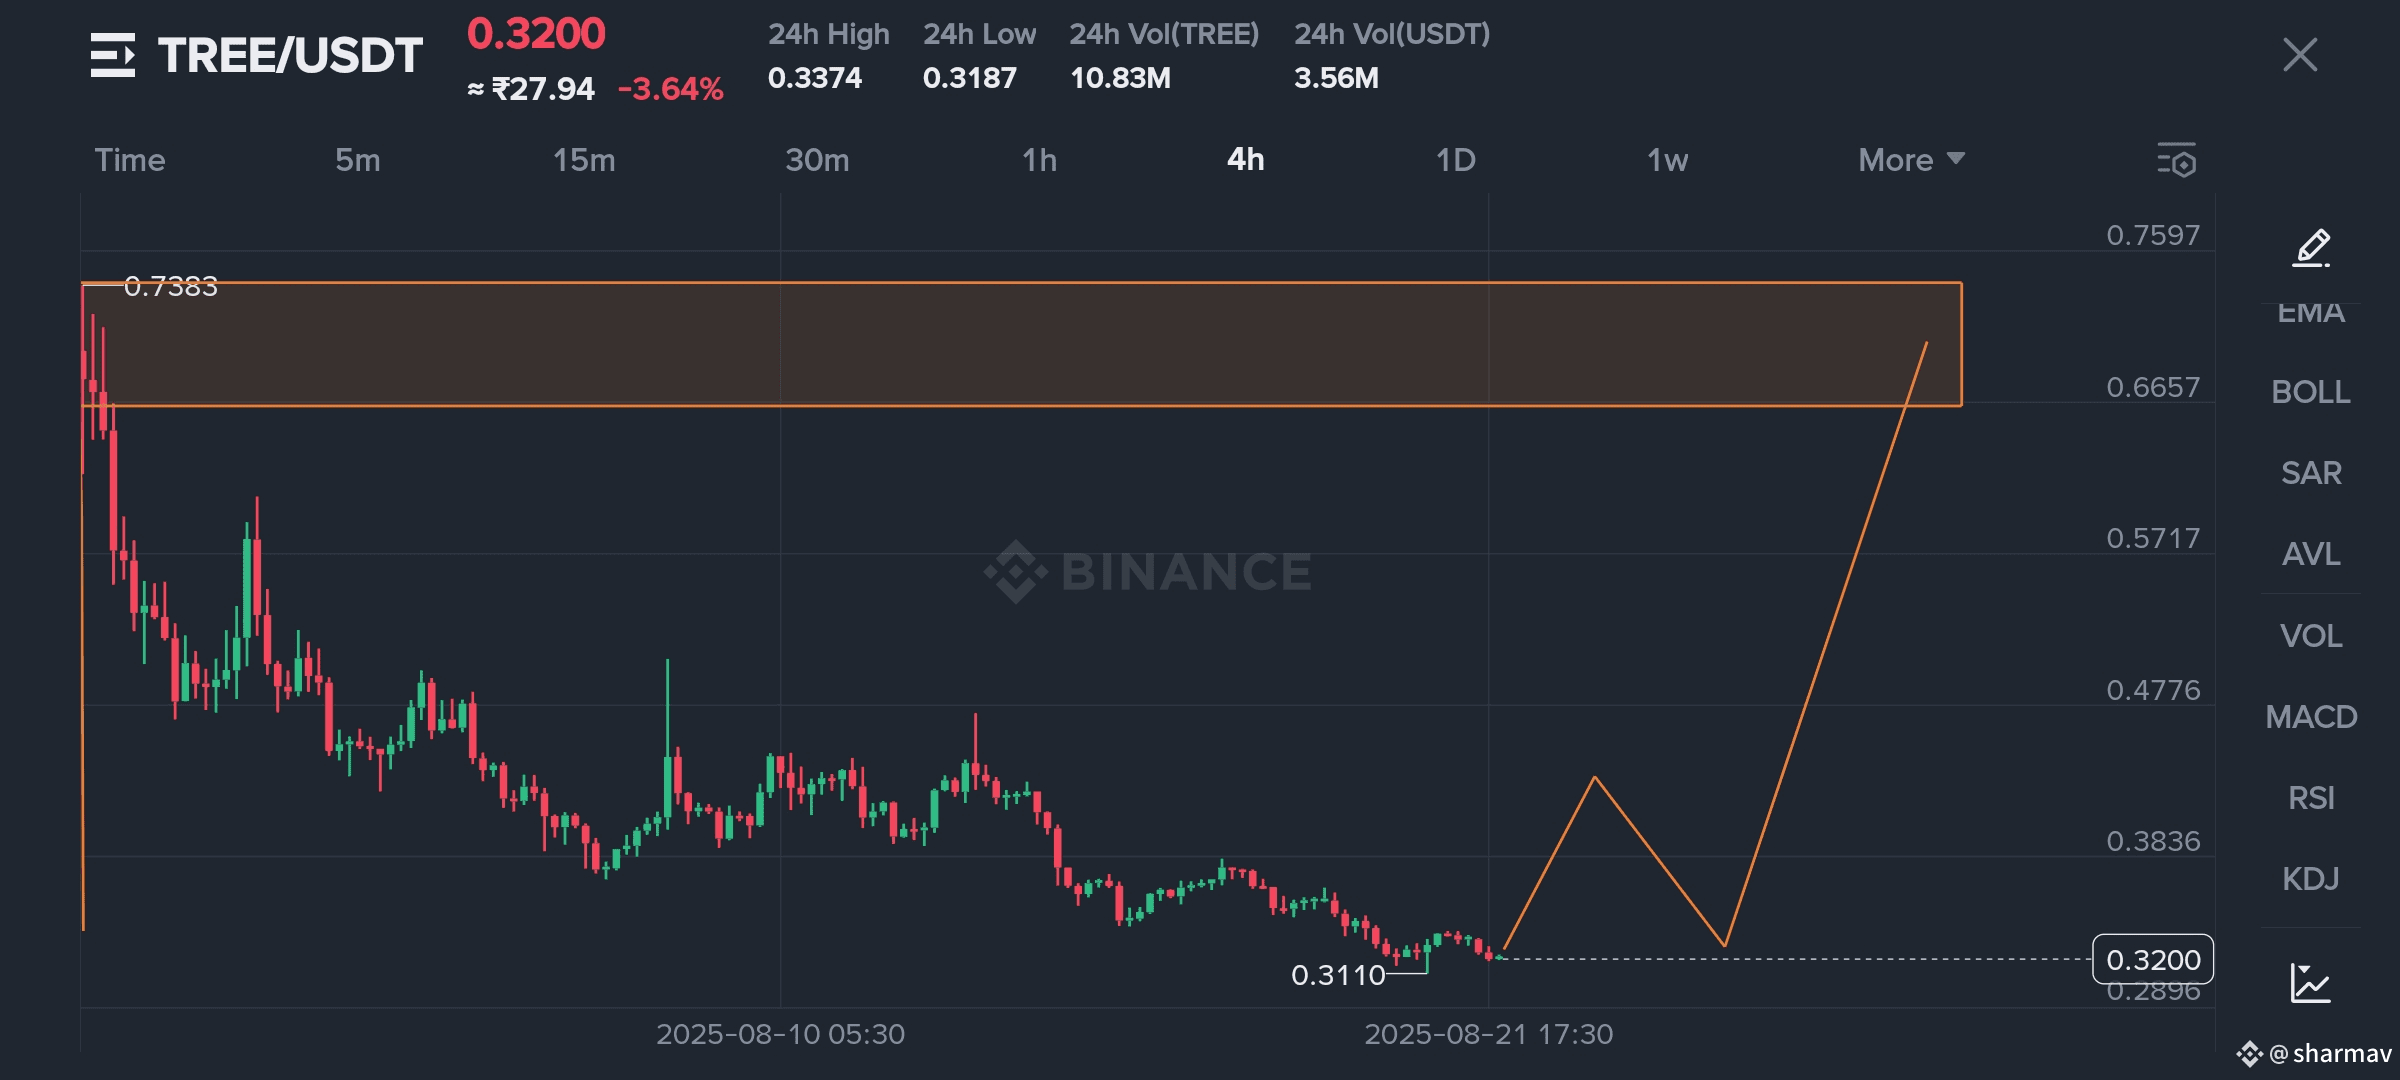Switch to the 1D timeframe tab

[1455, 160]
